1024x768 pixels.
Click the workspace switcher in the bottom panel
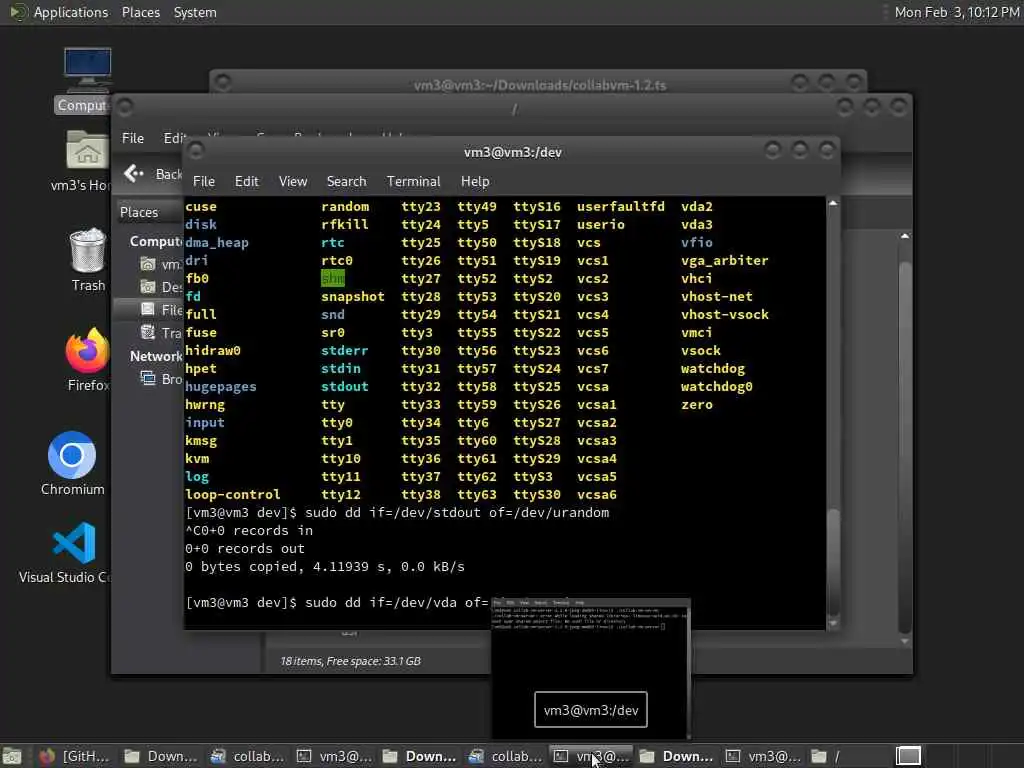tap(908, 756)
